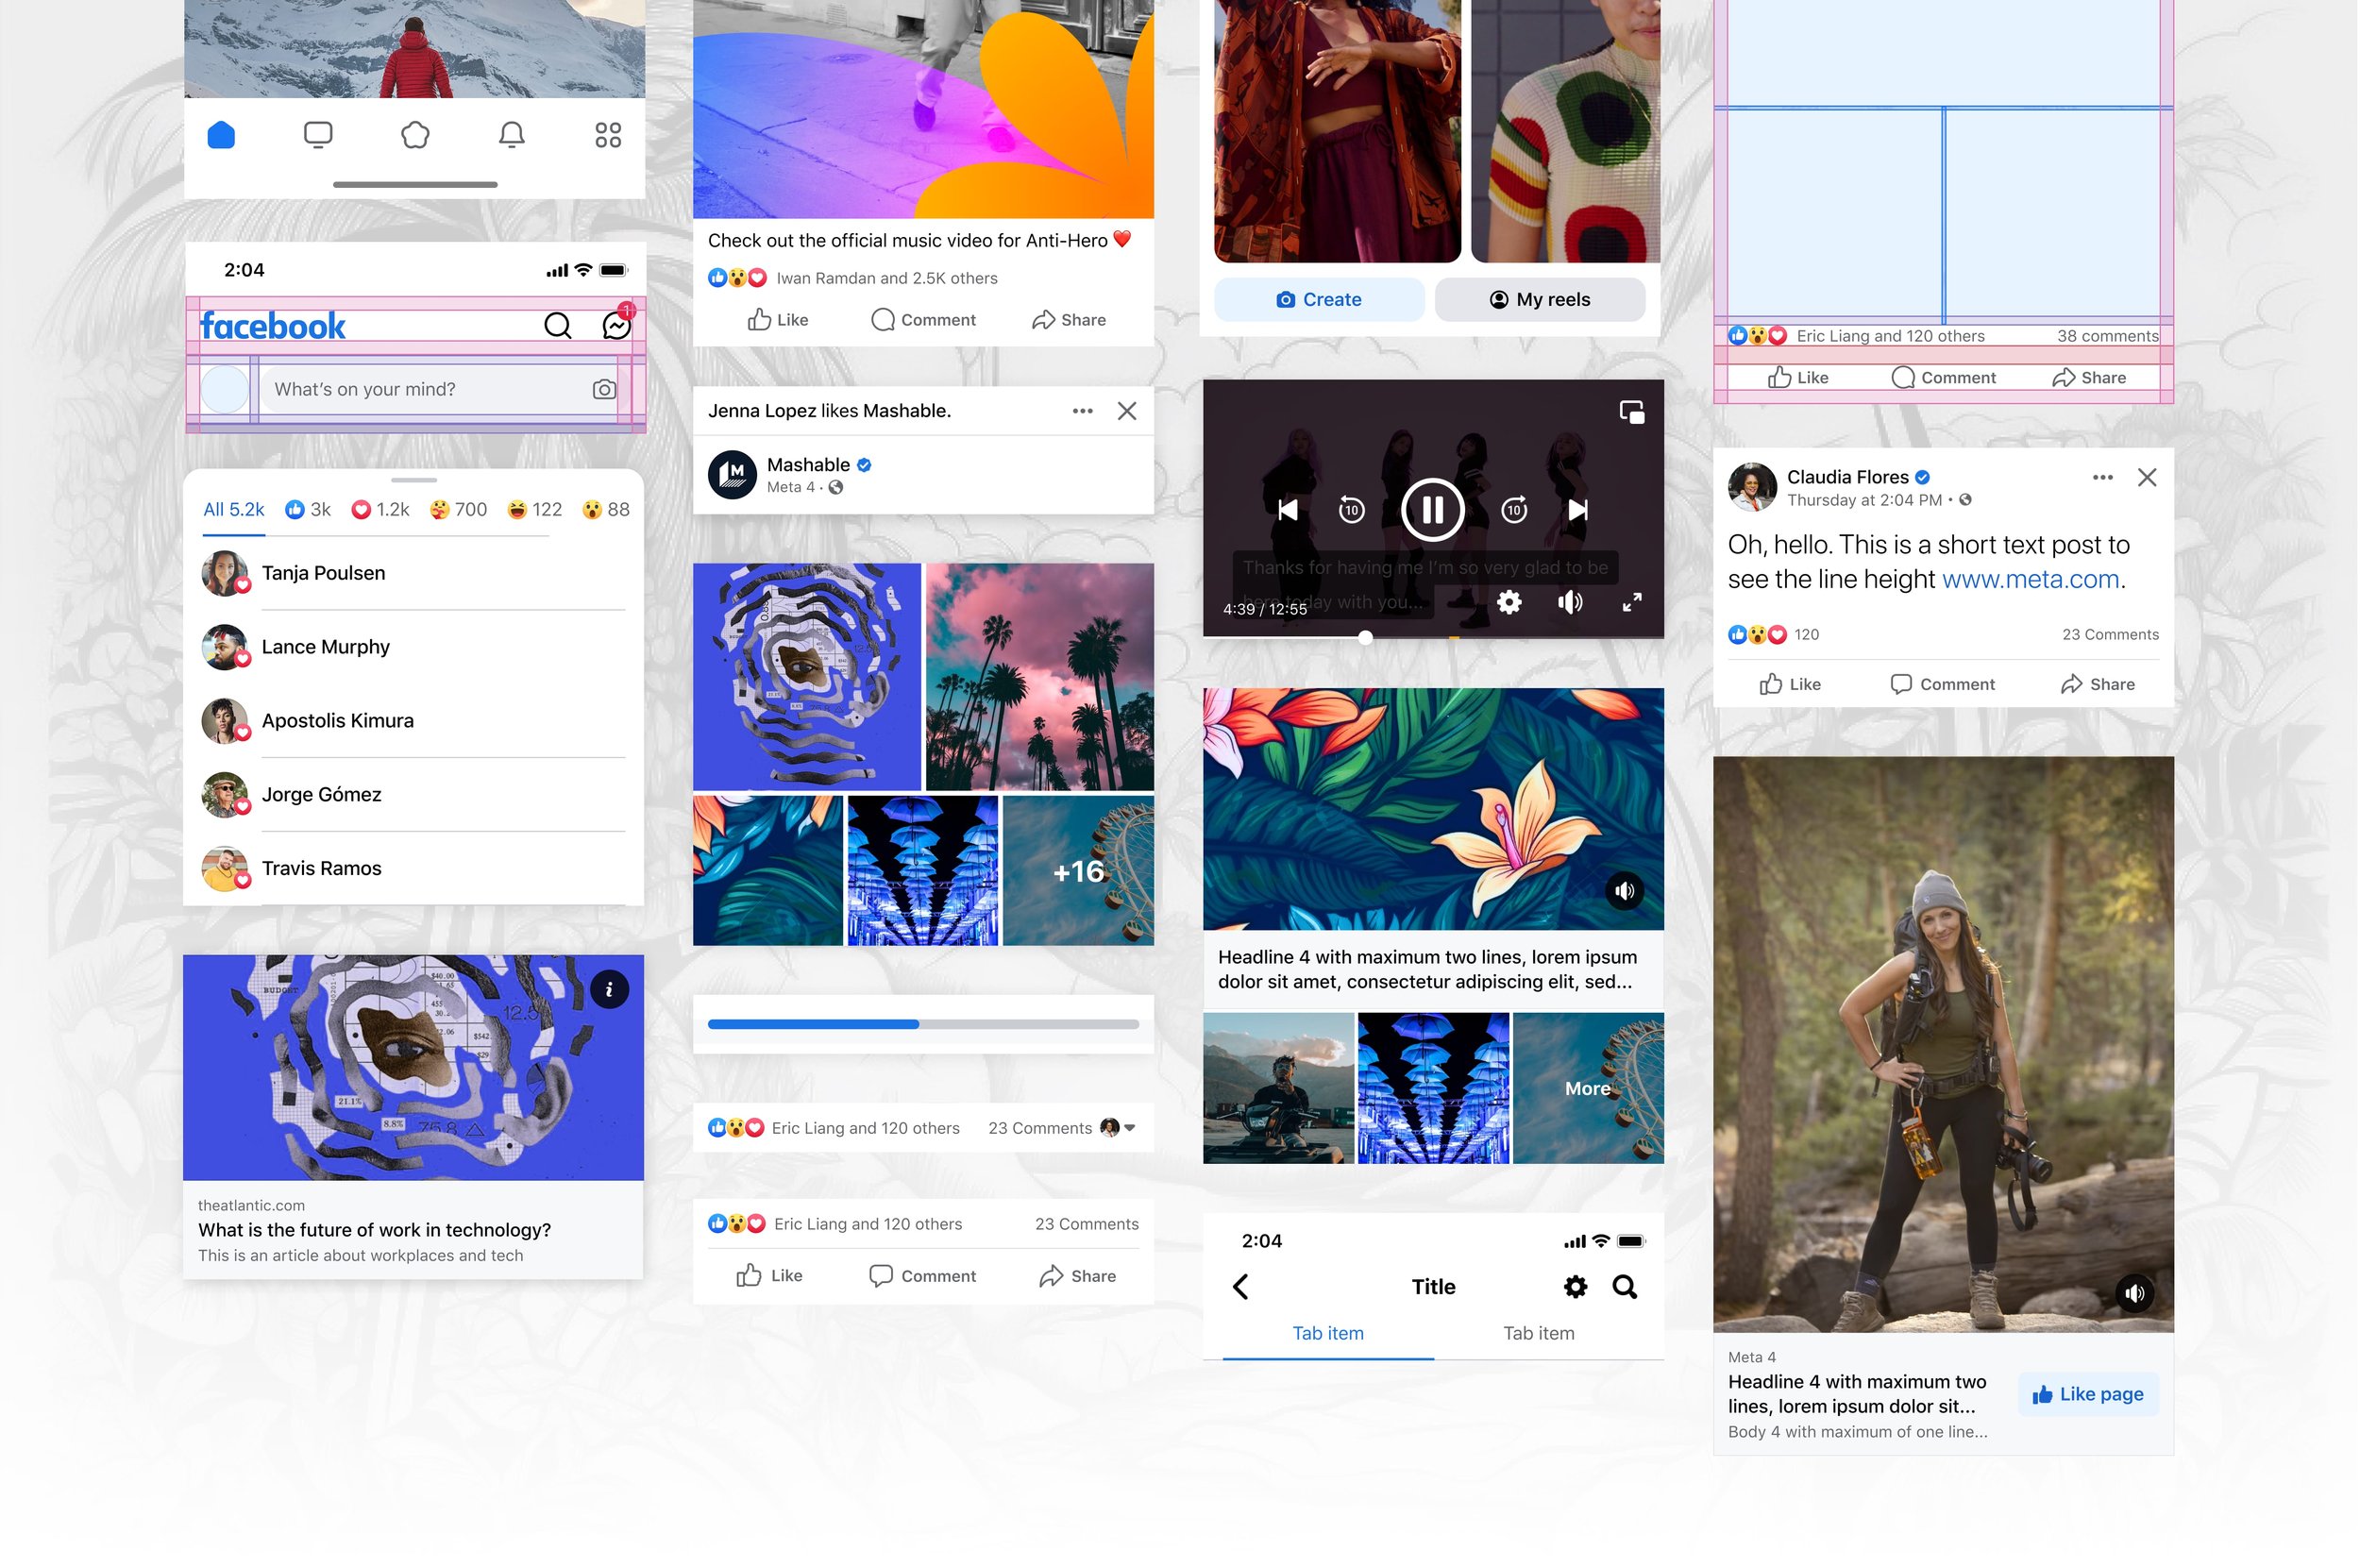Click the Like page button

2088,1394
